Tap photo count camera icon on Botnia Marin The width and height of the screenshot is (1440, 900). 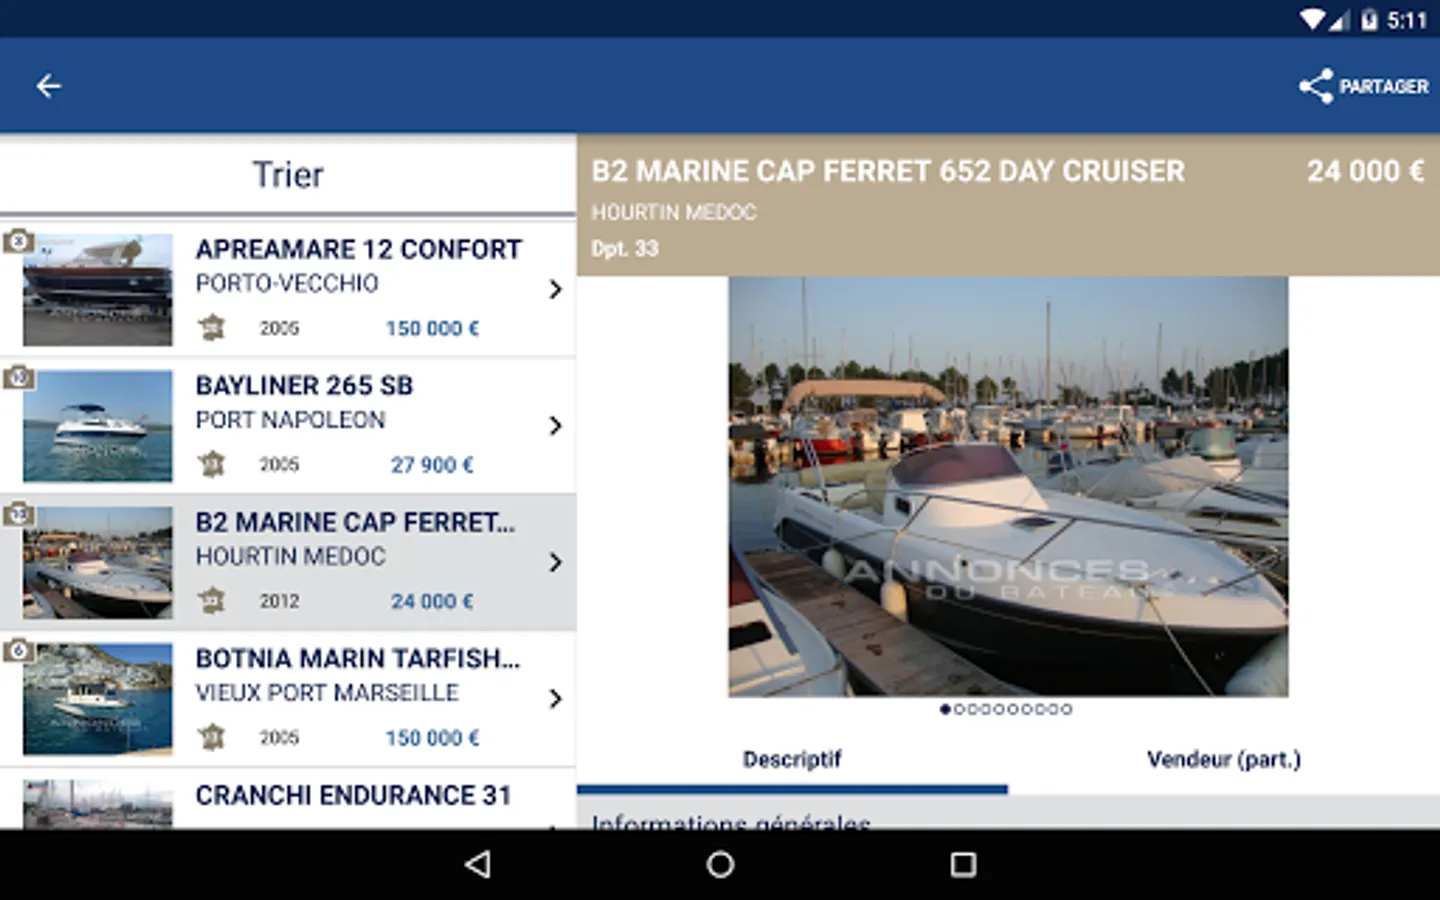(18, 650)
